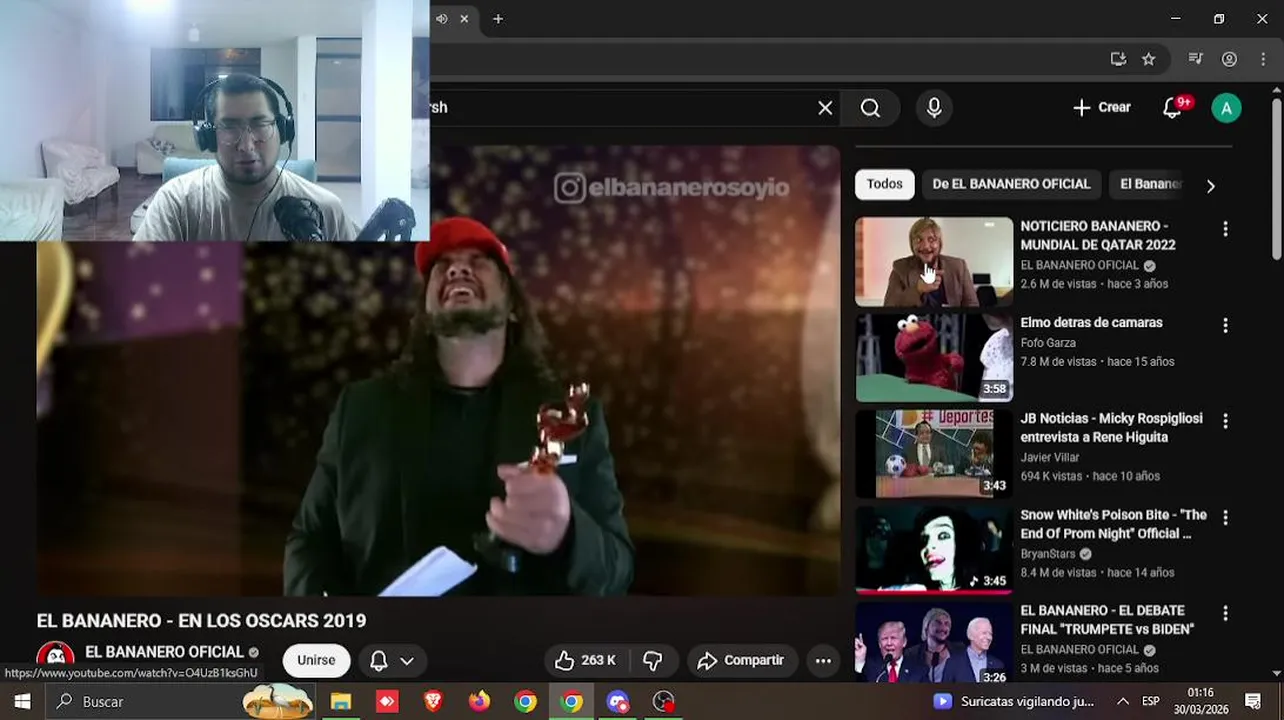Viewport: 1284px width, 720px height.
Task: Open the Windows action center
Action: pos(1253,701)
